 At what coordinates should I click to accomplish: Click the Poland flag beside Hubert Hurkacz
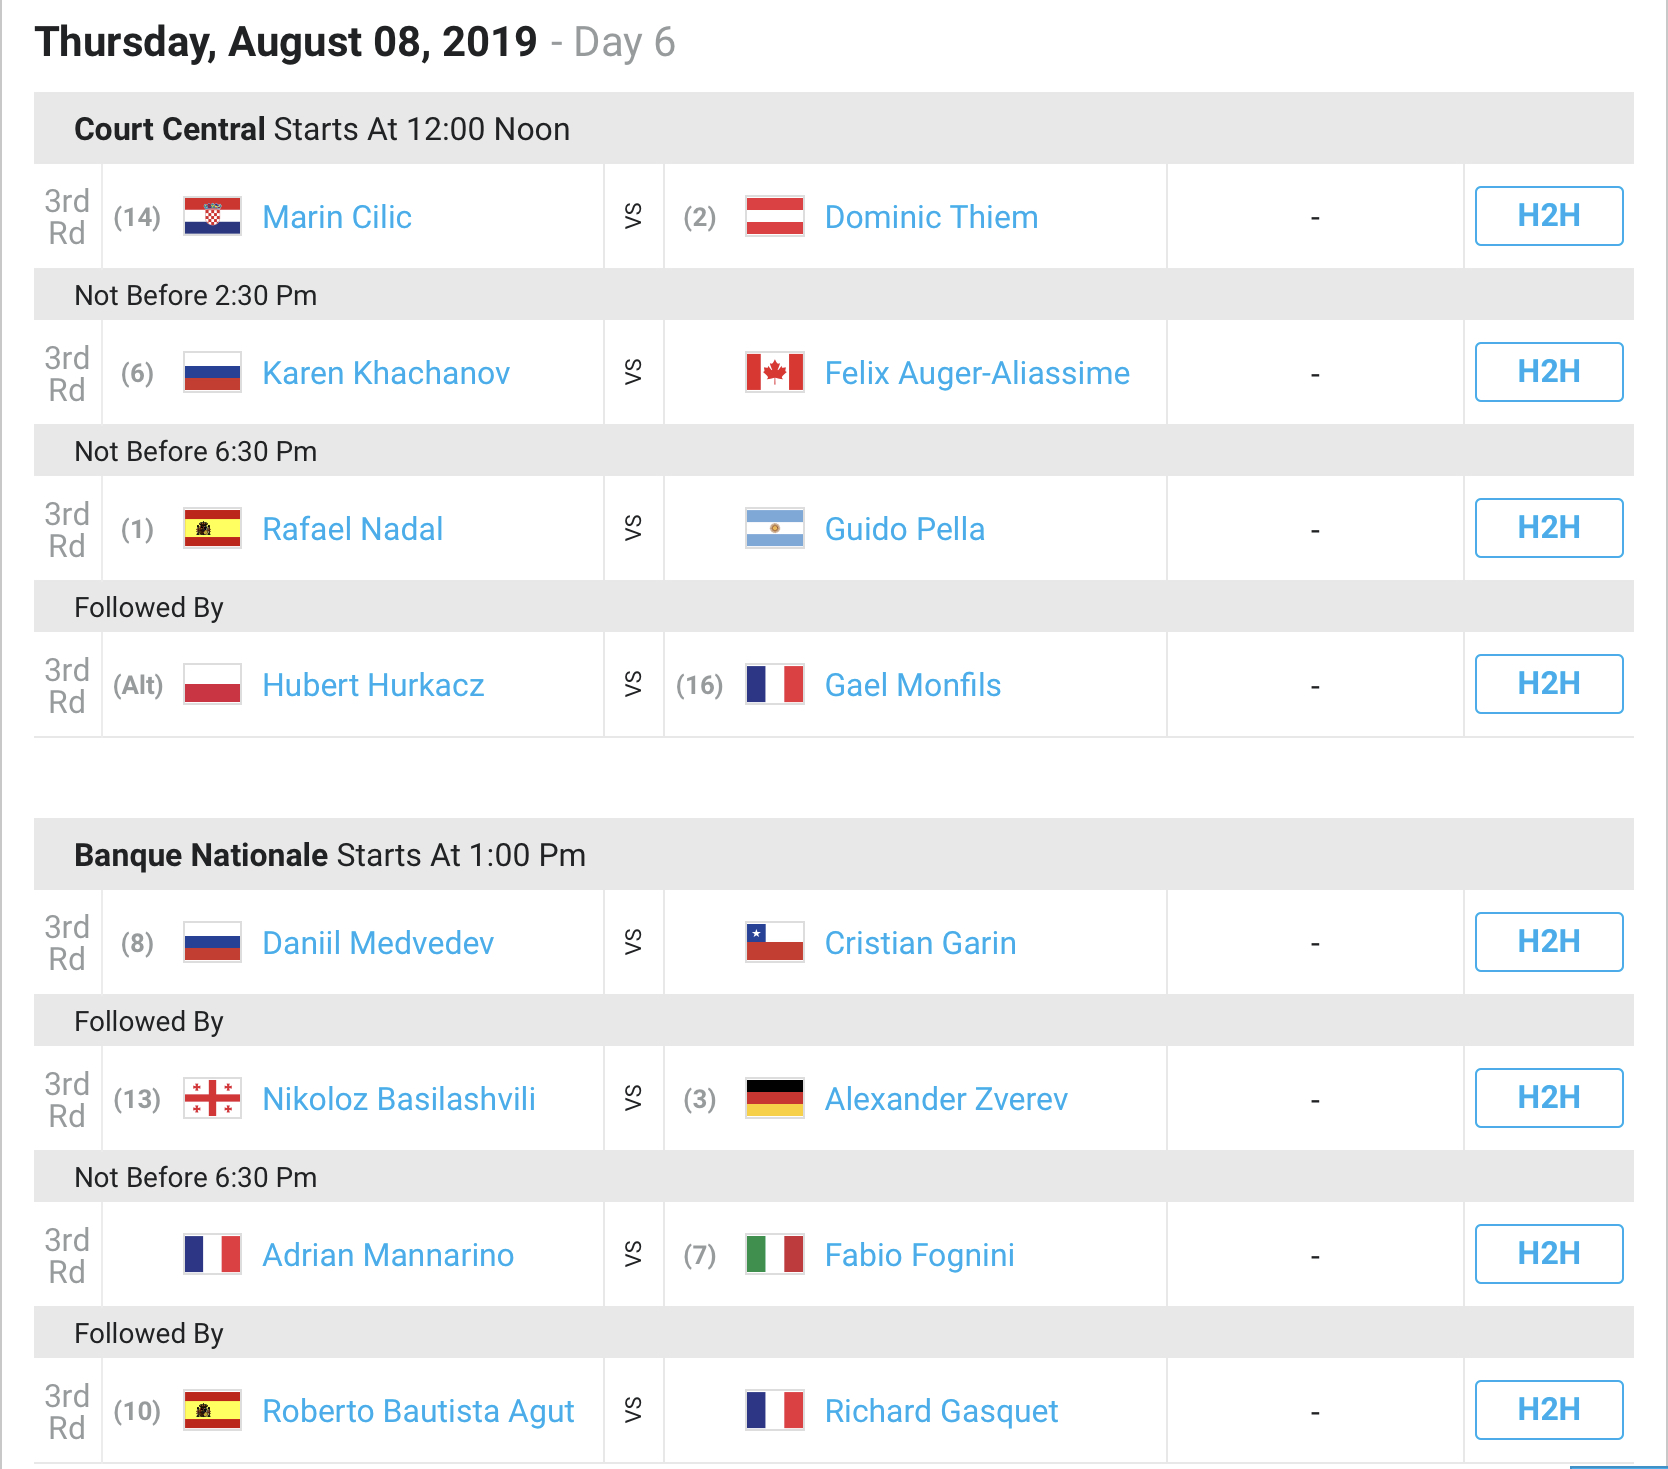coord(212,684)
